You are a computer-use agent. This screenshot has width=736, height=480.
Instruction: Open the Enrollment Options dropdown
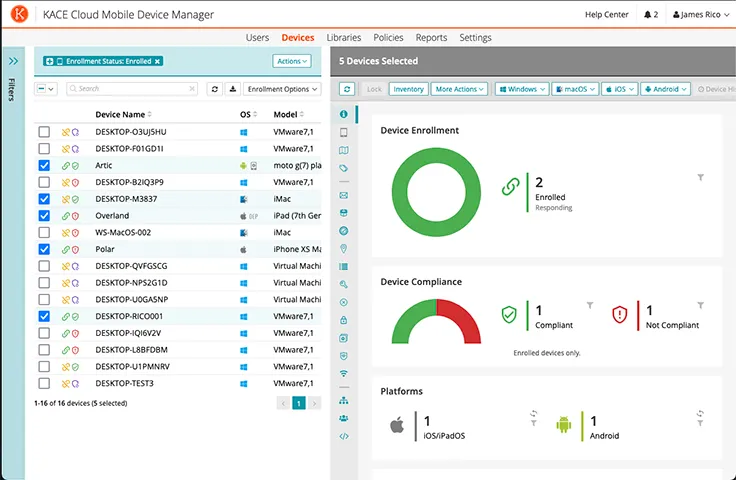click(x=278, y=89)
